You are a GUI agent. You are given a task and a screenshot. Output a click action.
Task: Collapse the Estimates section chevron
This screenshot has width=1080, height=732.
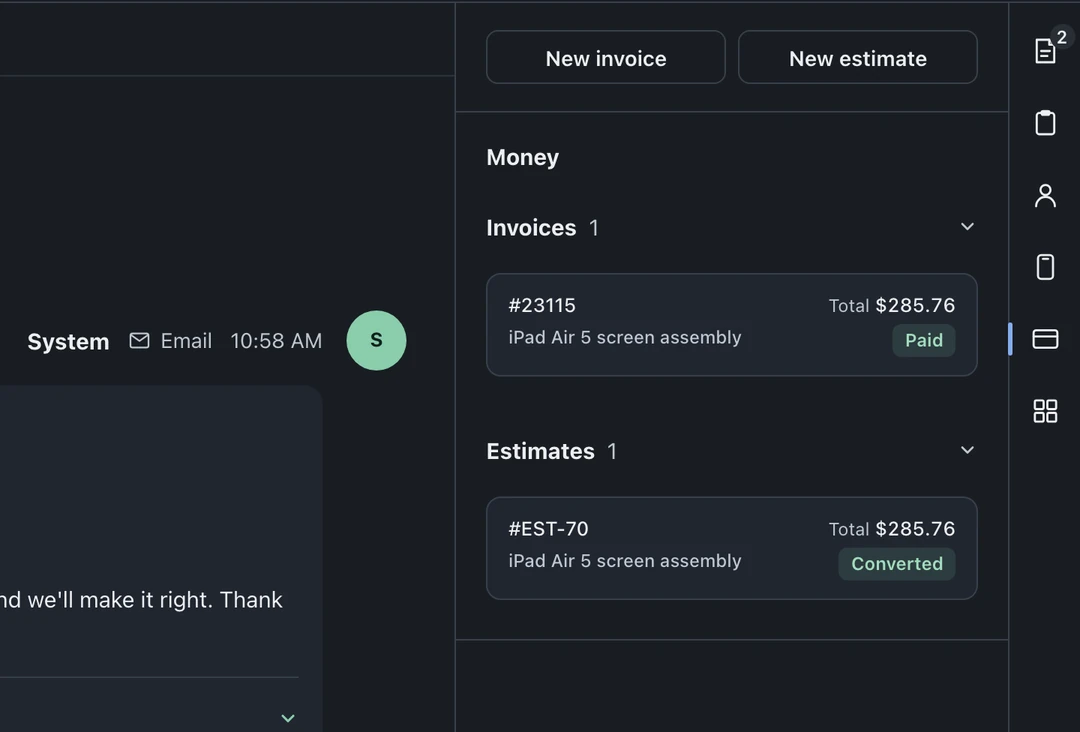(967, 450)
